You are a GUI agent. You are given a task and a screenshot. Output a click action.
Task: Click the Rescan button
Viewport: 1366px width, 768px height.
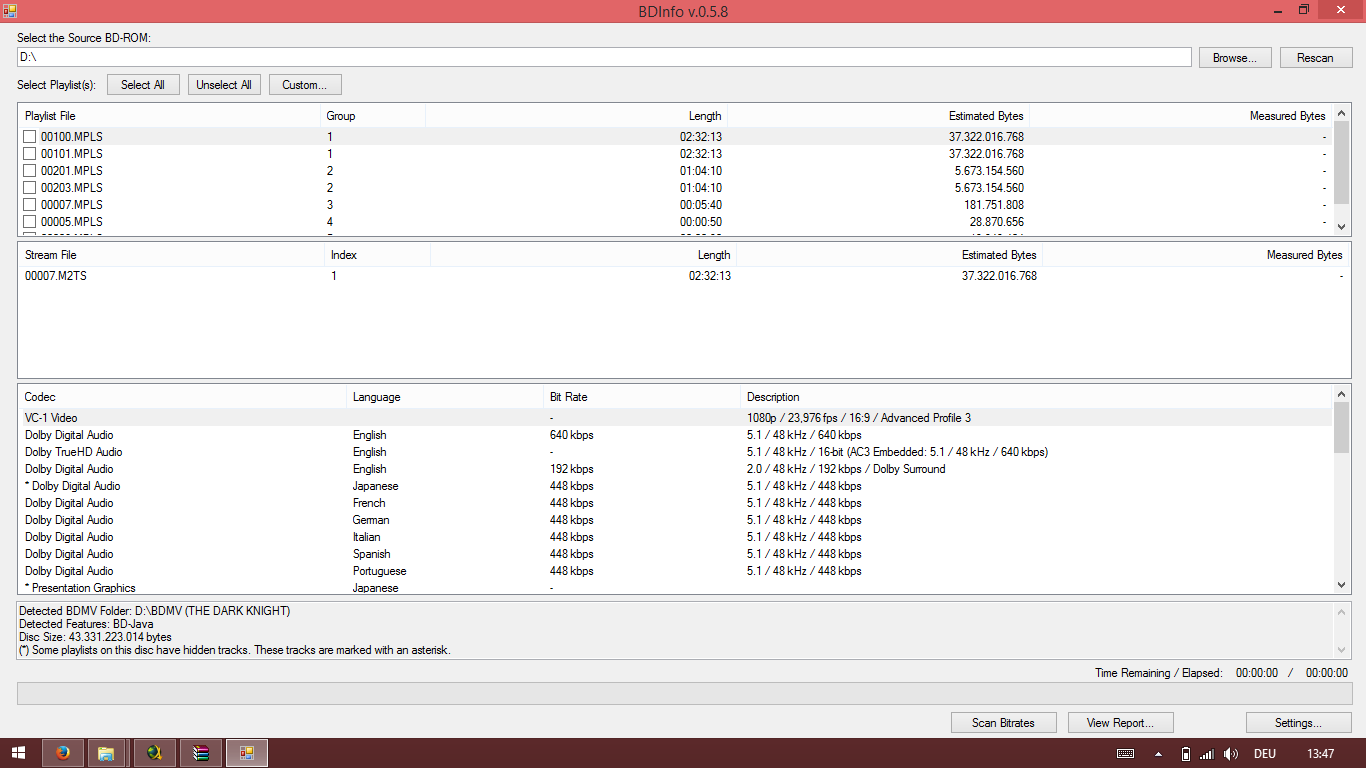(x=1316, y=58)
